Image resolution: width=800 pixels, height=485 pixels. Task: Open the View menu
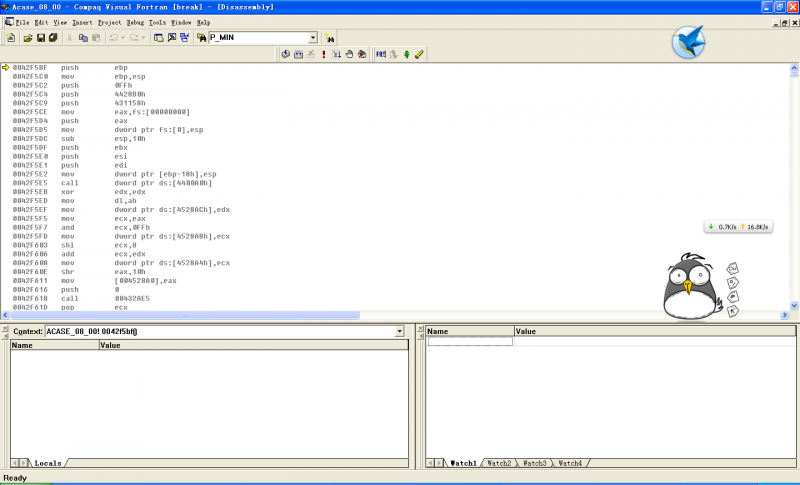click(60, 22)
